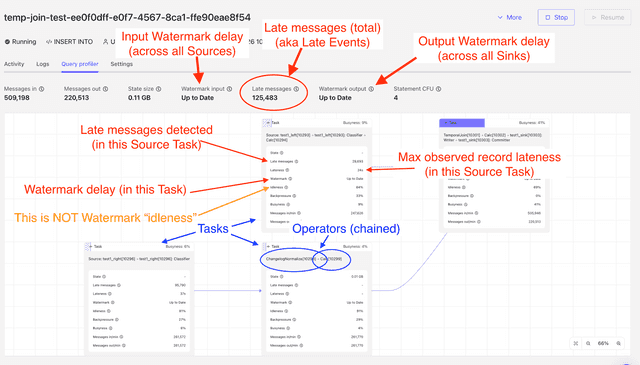Image resolution: width=640 pixels, height=365 pixels.
Task: Show Busyness info in test1_left source task
Action: click(288, 205)
